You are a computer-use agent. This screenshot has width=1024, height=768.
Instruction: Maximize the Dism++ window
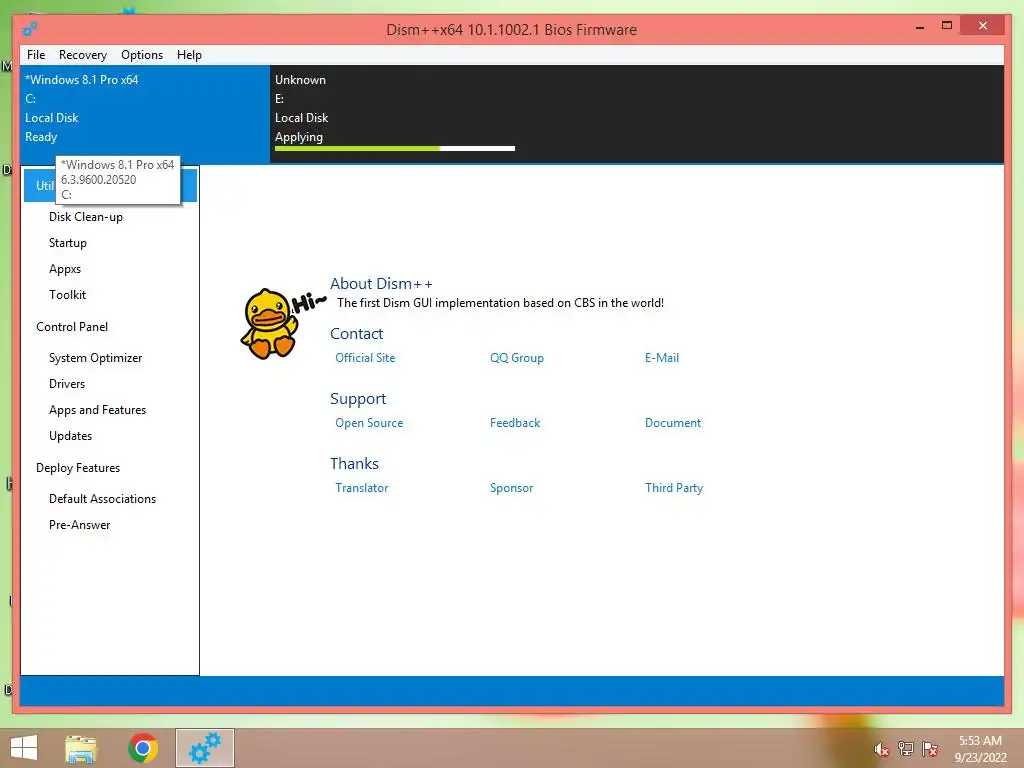[x=947, y=26]
